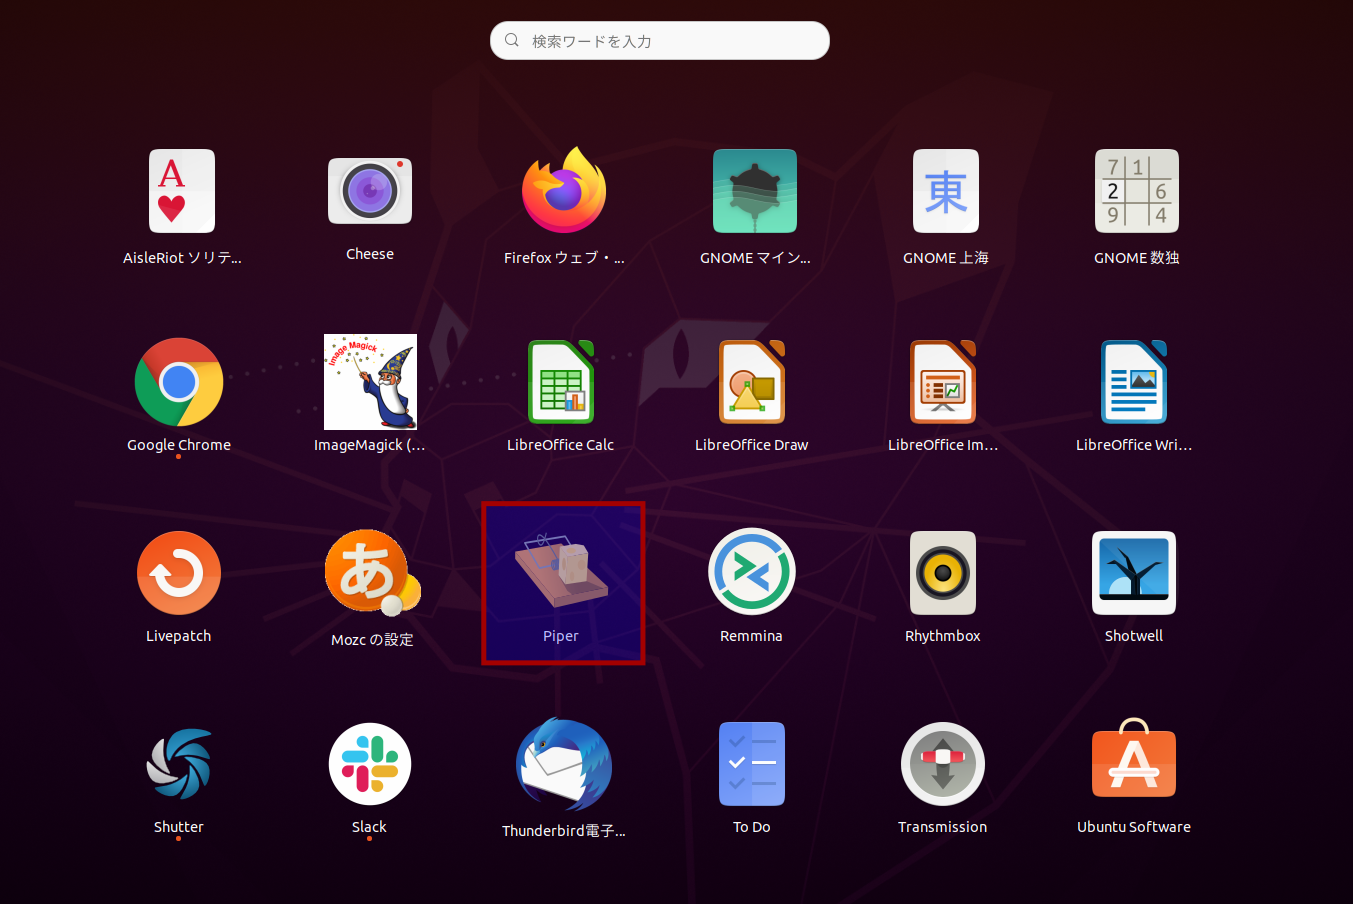This screenshot has height=904, width=1353.
Task: Click the "Google Chrome" label text
Action: click(179, 445)
